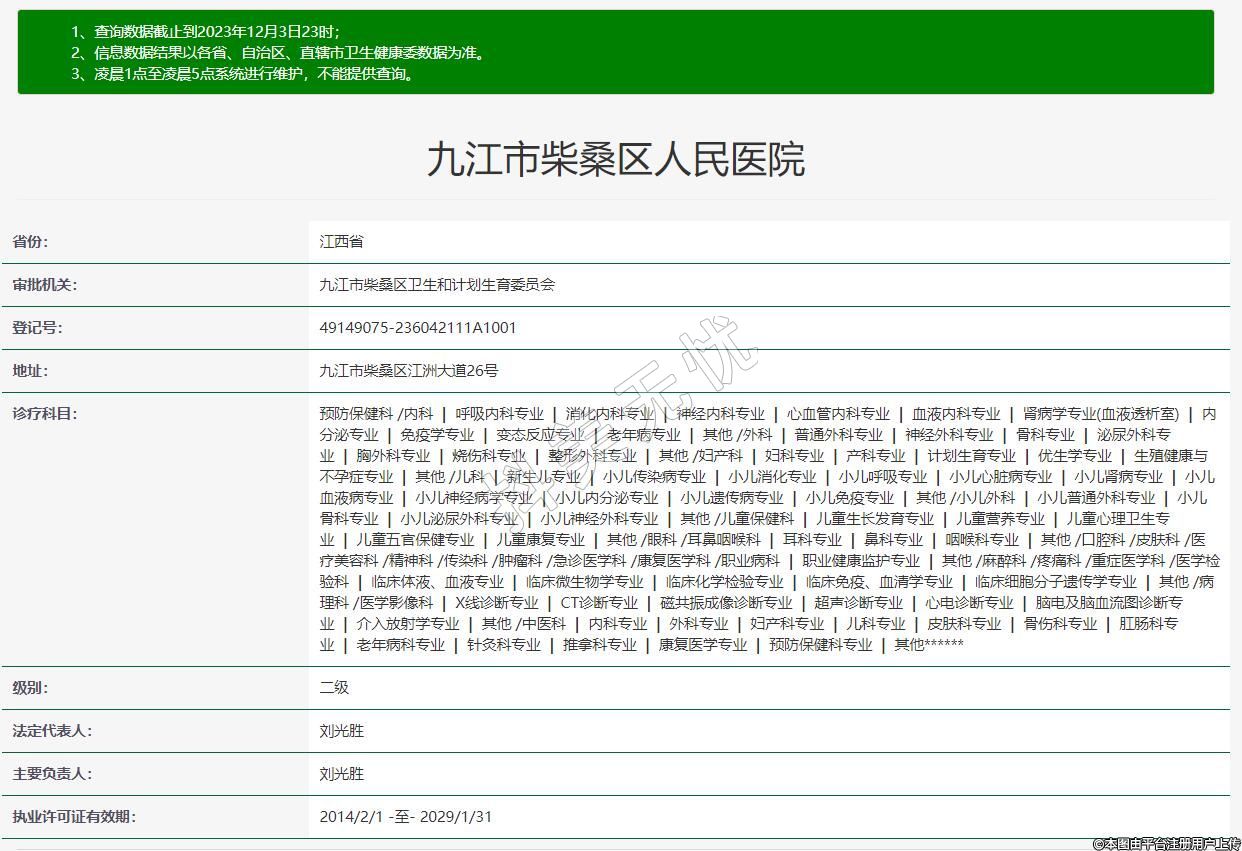Click 呼吸内科专业 in the department list
Image resolution: width=1242 pixels, height=851 pixels.
tap(499, 414)
